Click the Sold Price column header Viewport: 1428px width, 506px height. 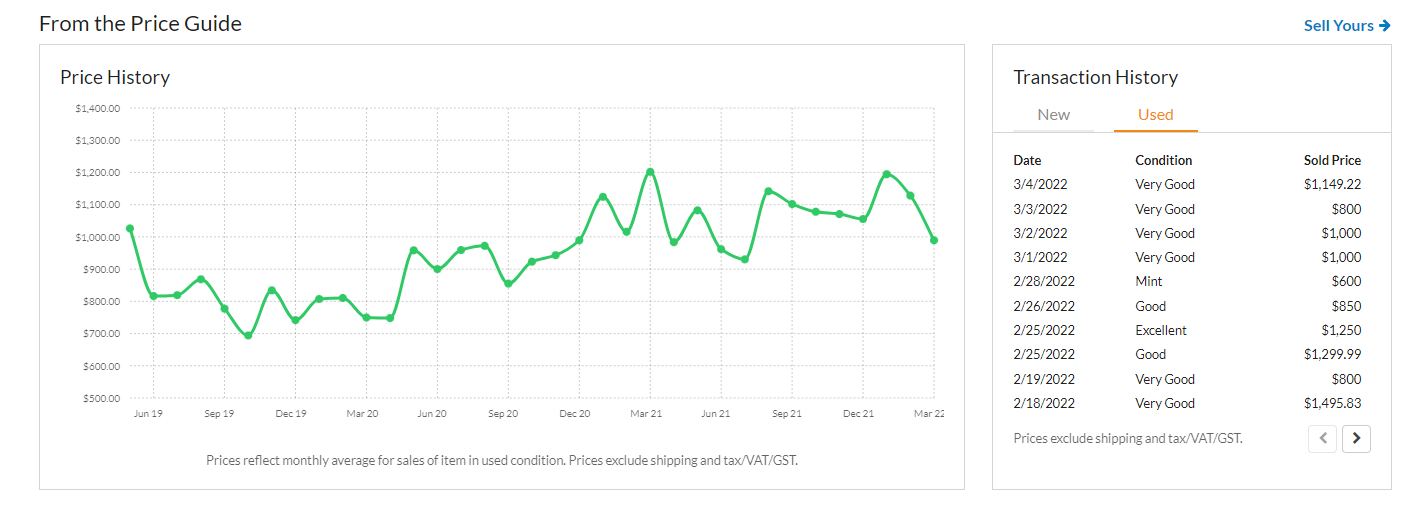pyautogui.click(x=1332, y=160)
